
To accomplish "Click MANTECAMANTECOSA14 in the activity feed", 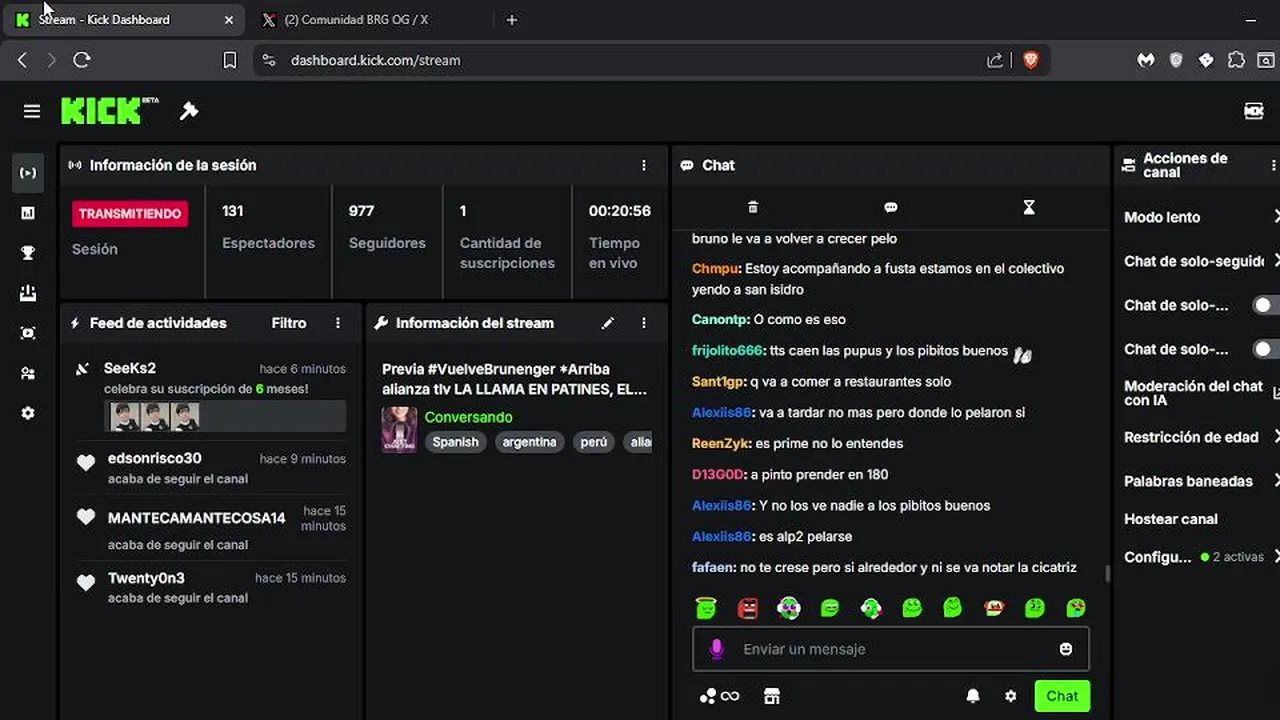I will [x=197, y=518].
